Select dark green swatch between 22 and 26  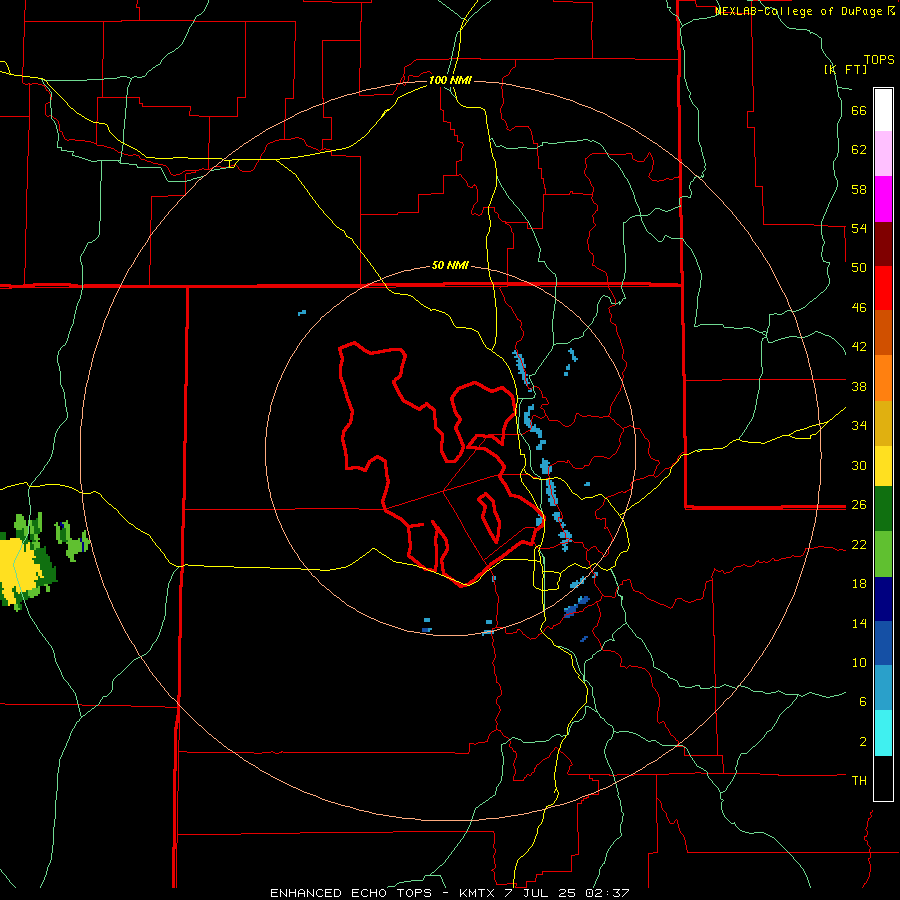tap(883, 509)
